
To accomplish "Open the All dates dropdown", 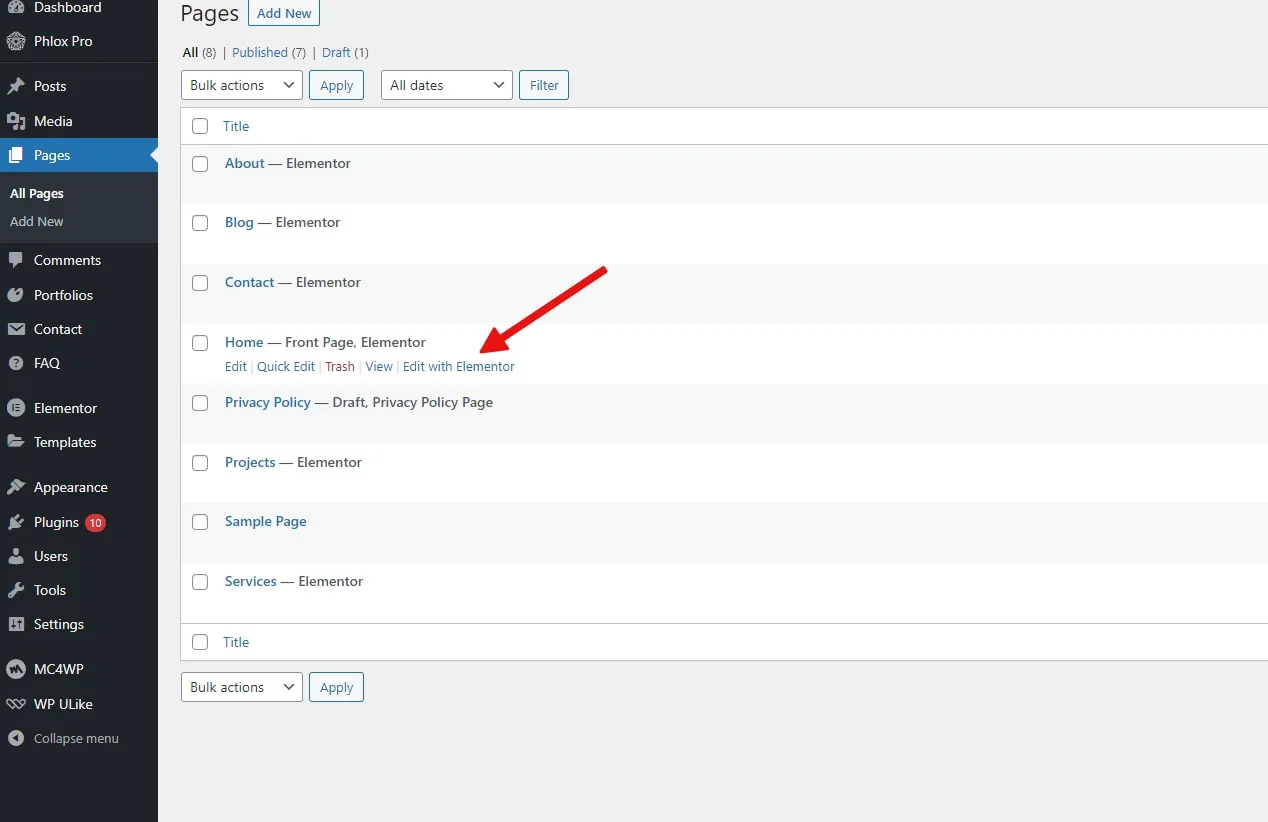I will [x=447, y=85].
